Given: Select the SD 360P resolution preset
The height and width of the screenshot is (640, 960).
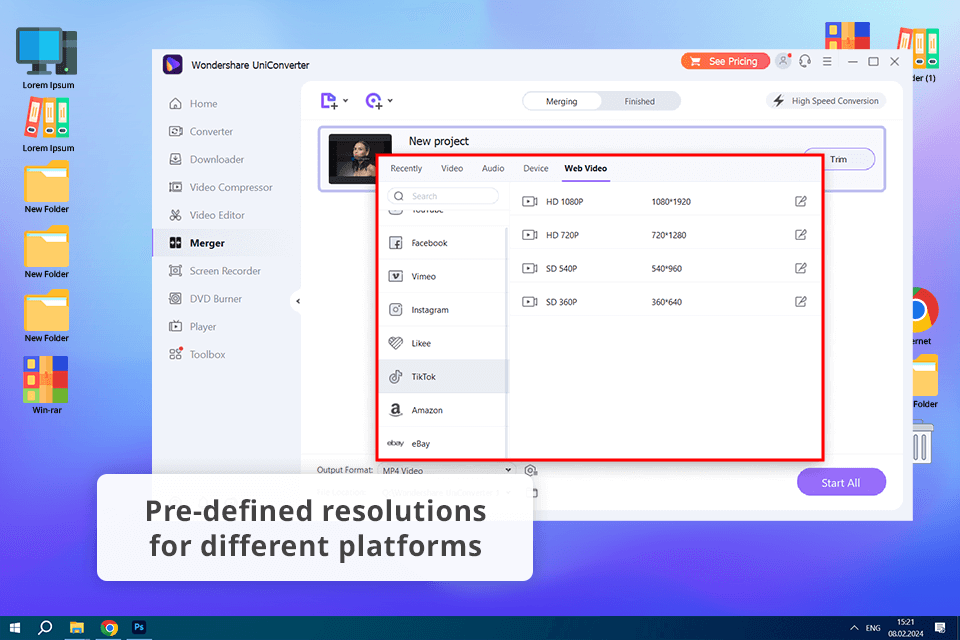Looking at the screenshot, I should (x=664, y=302).
